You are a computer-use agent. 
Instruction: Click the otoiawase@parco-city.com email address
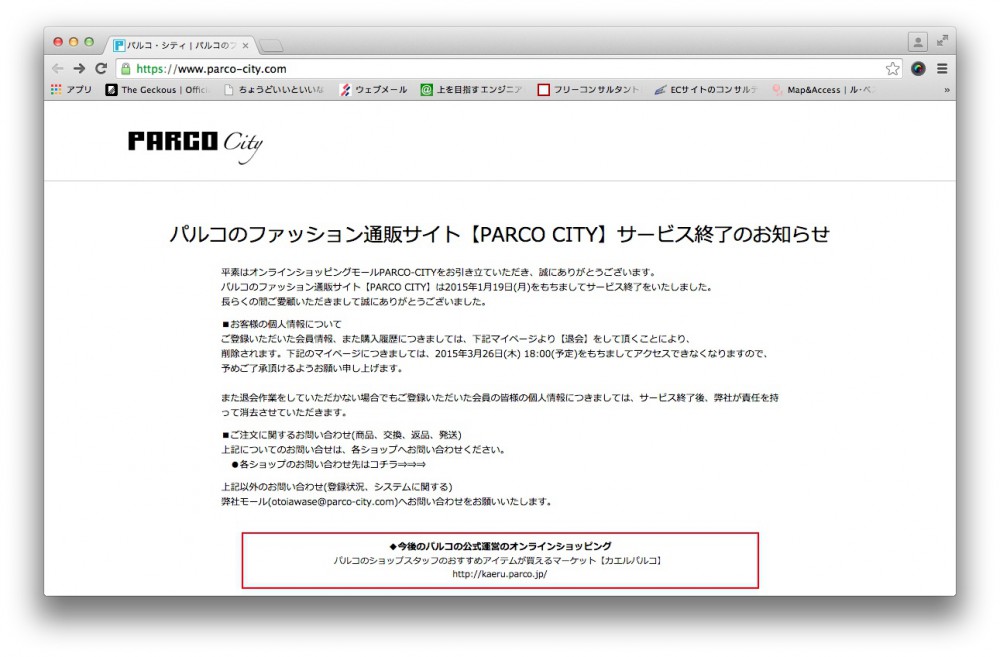334,502
